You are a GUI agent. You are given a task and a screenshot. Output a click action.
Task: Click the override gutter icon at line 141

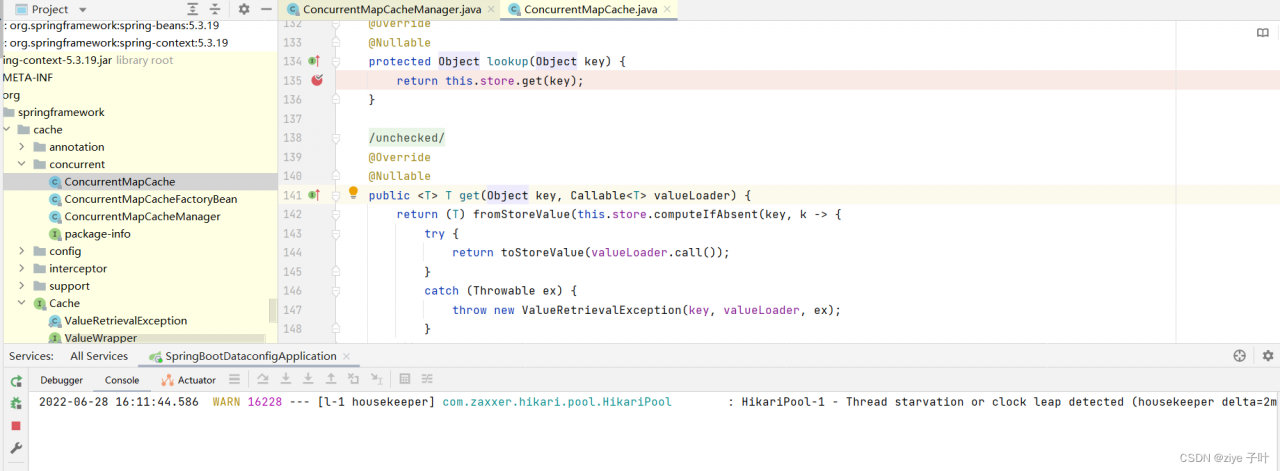[x=313, y=195]
